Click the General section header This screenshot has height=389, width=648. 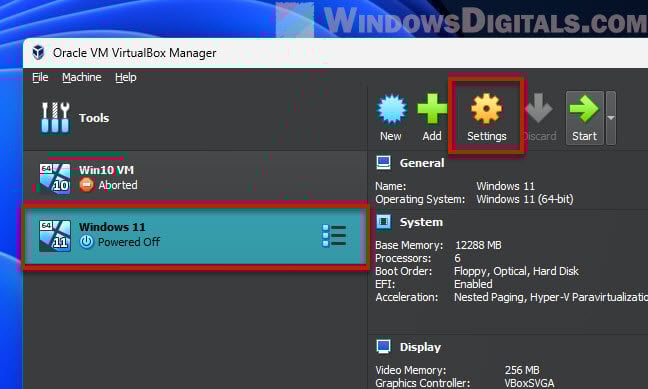[422, 163]
